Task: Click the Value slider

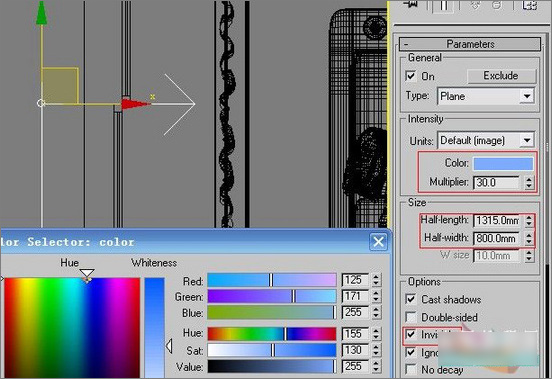Action: pyautogui.click(x=272, y=367)
